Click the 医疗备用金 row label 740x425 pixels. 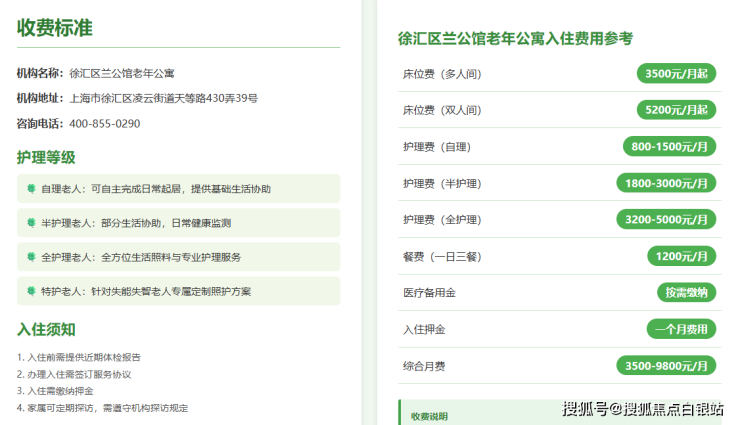[x=429, y=293]
